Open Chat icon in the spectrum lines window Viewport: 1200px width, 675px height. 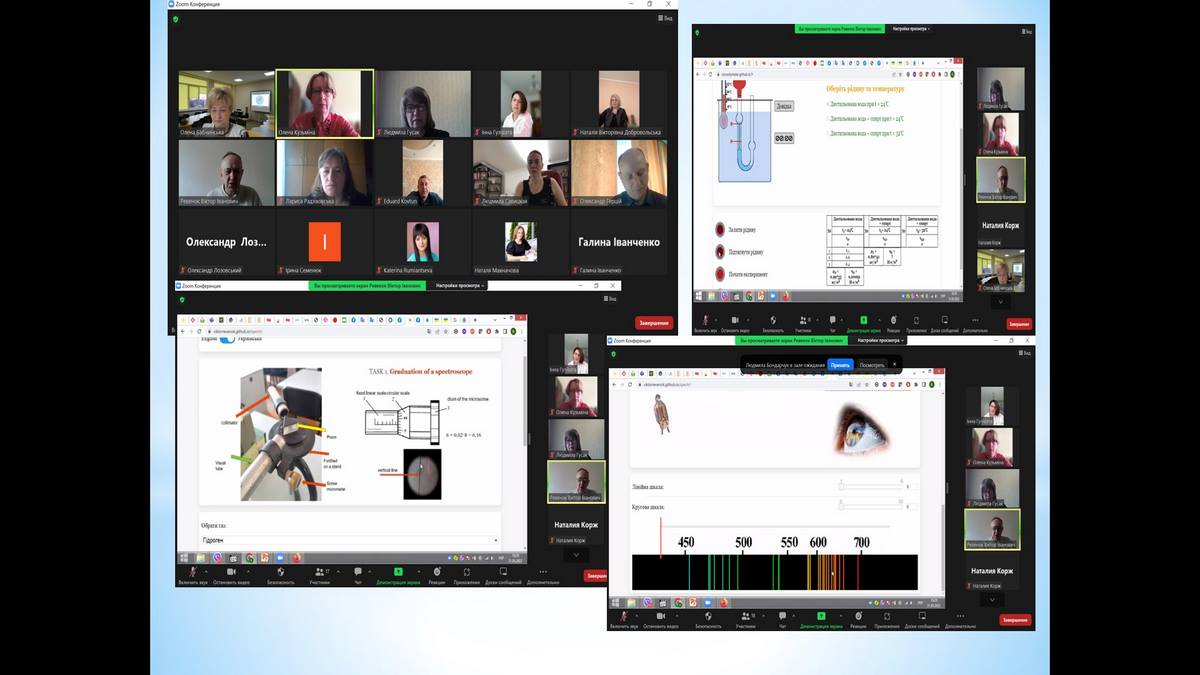click(782, 616)
